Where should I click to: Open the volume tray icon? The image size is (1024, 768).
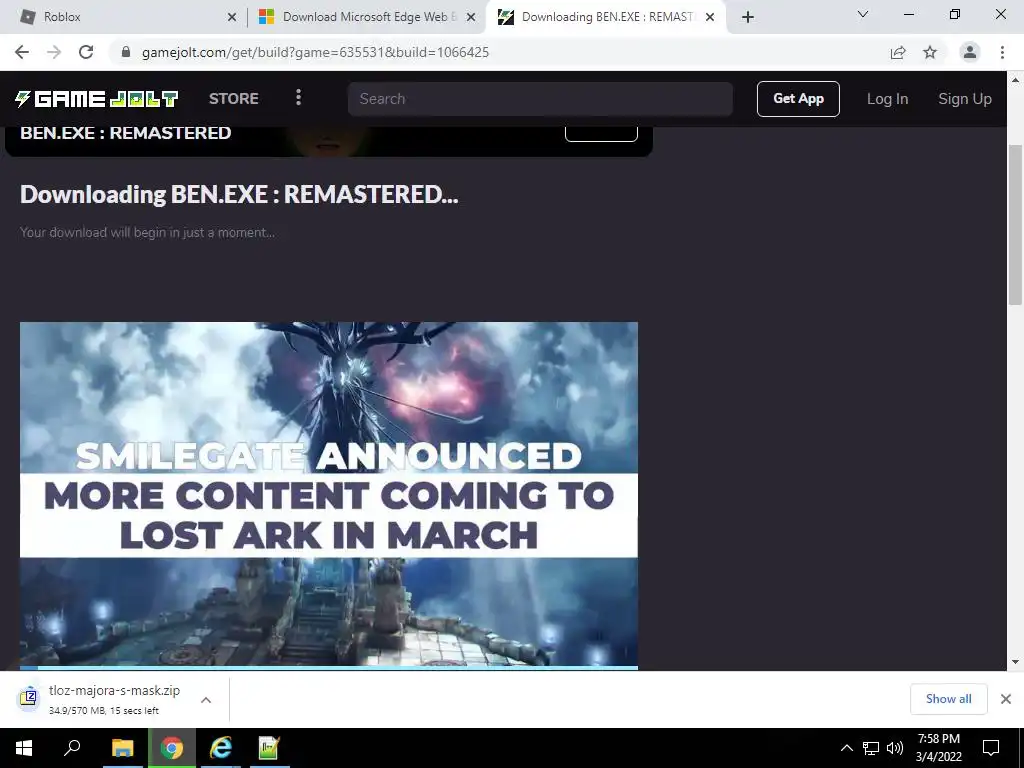[895, 748]
